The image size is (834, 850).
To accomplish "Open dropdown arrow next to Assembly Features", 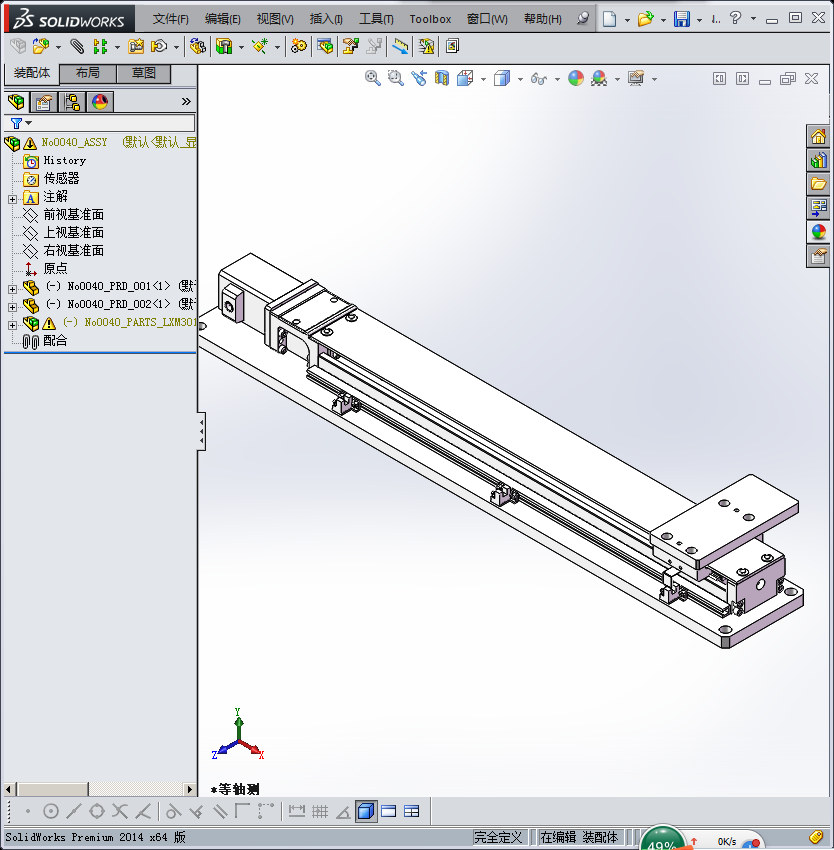I will click(x=241, y=48).
